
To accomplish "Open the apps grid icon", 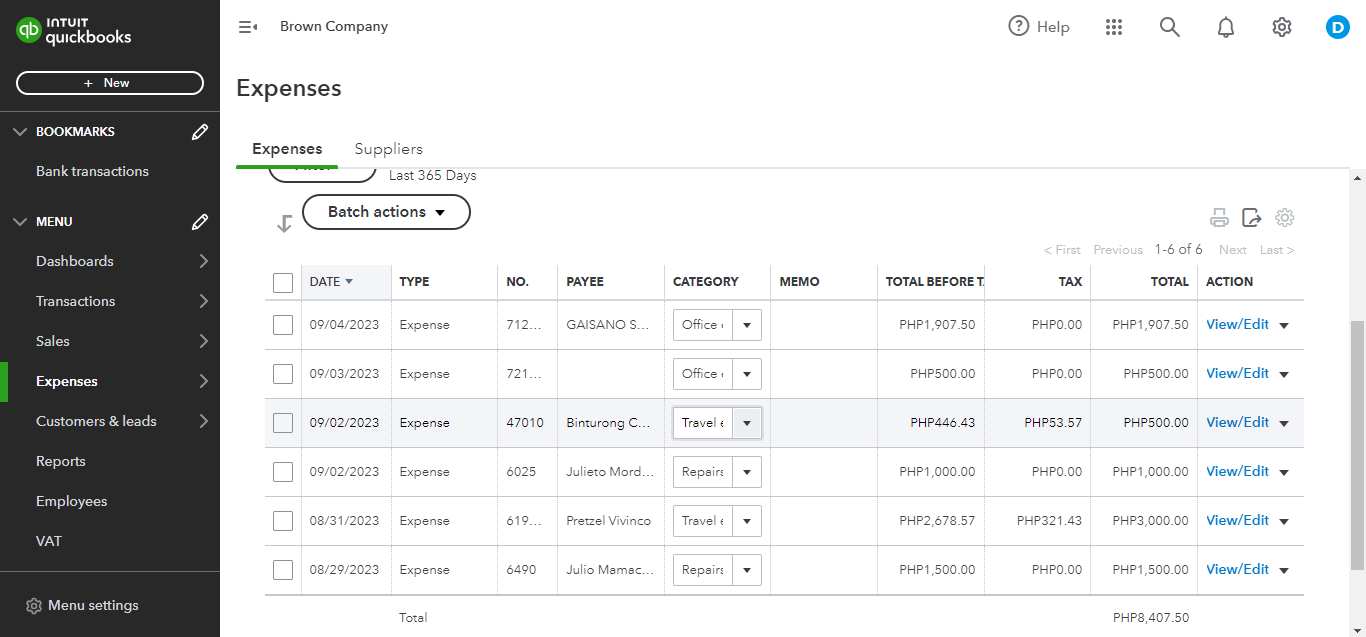I will point(1114,27).
